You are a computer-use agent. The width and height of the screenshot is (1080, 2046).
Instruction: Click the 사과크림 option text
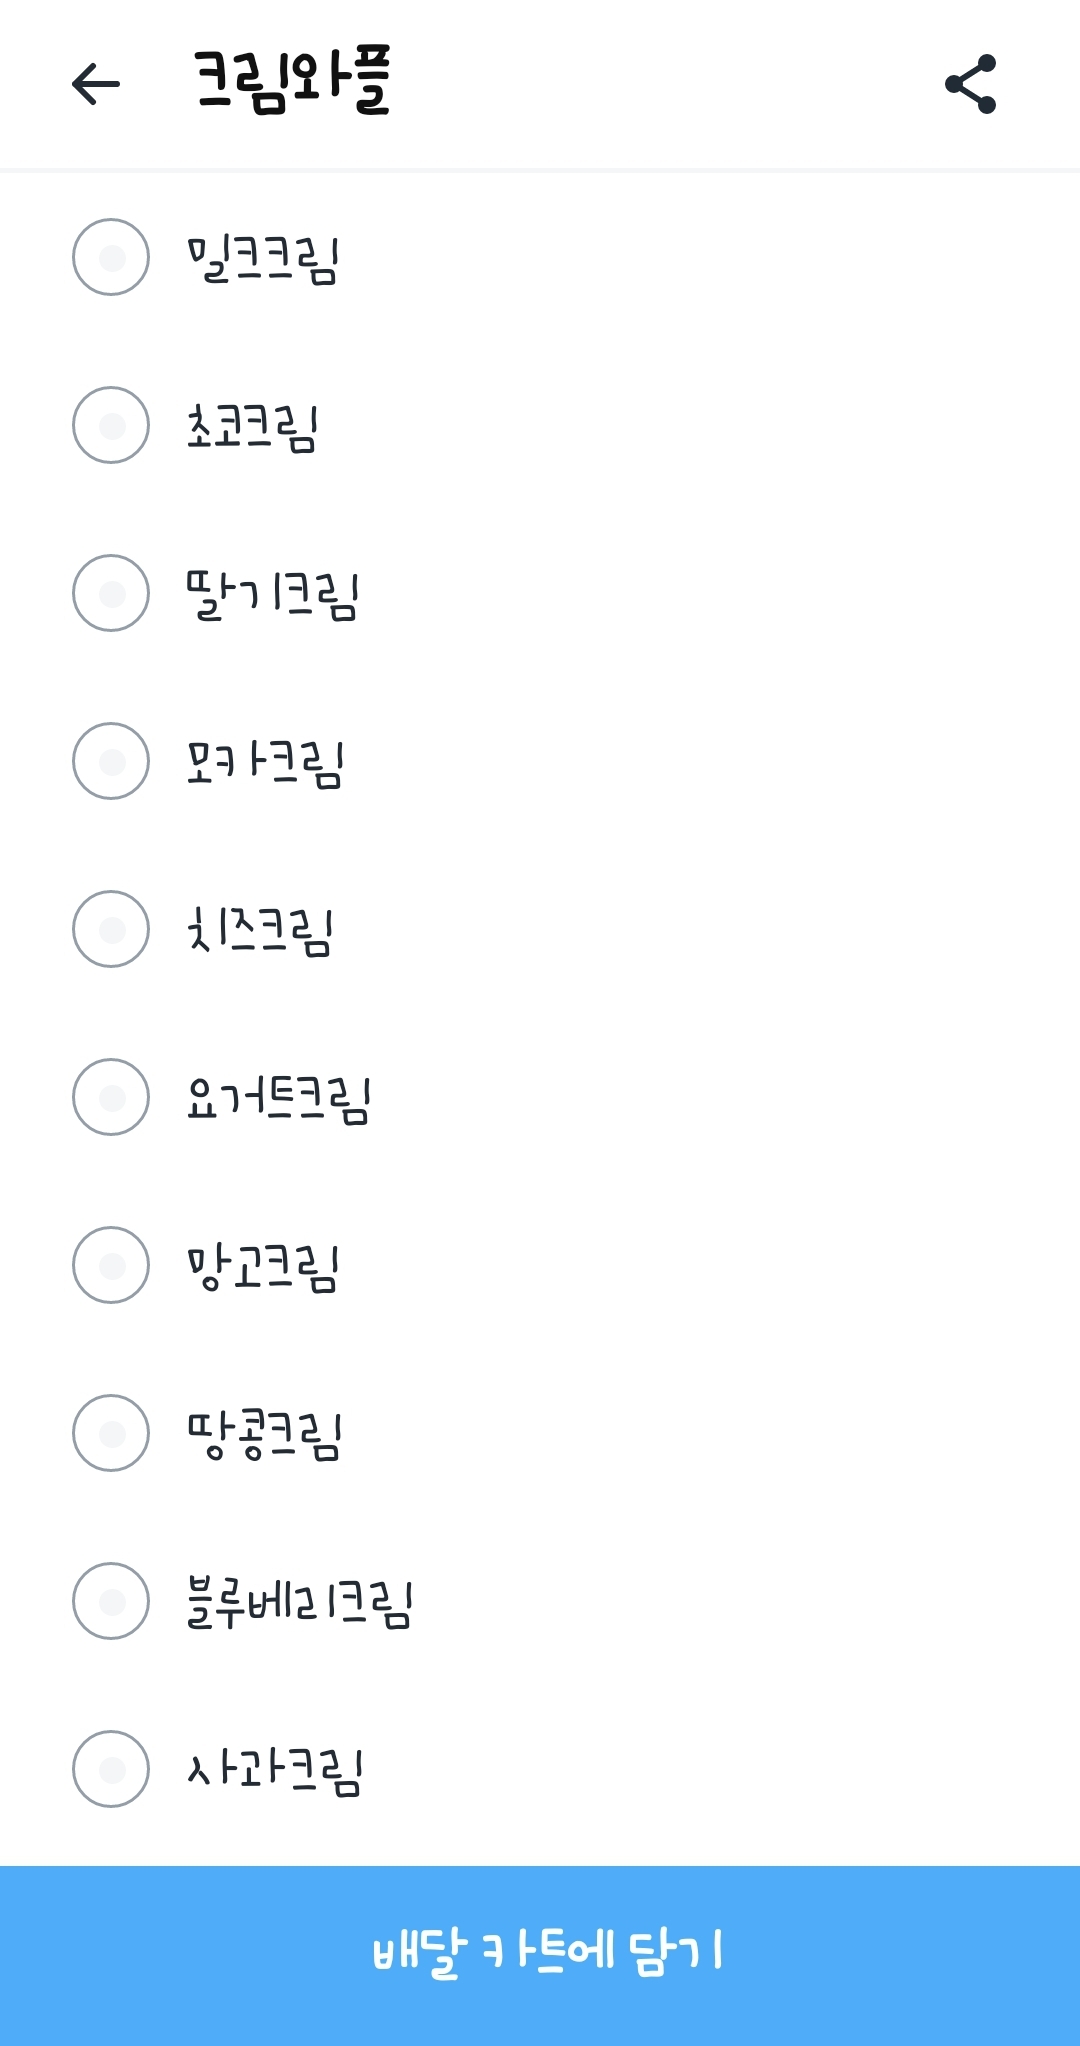275,1771
